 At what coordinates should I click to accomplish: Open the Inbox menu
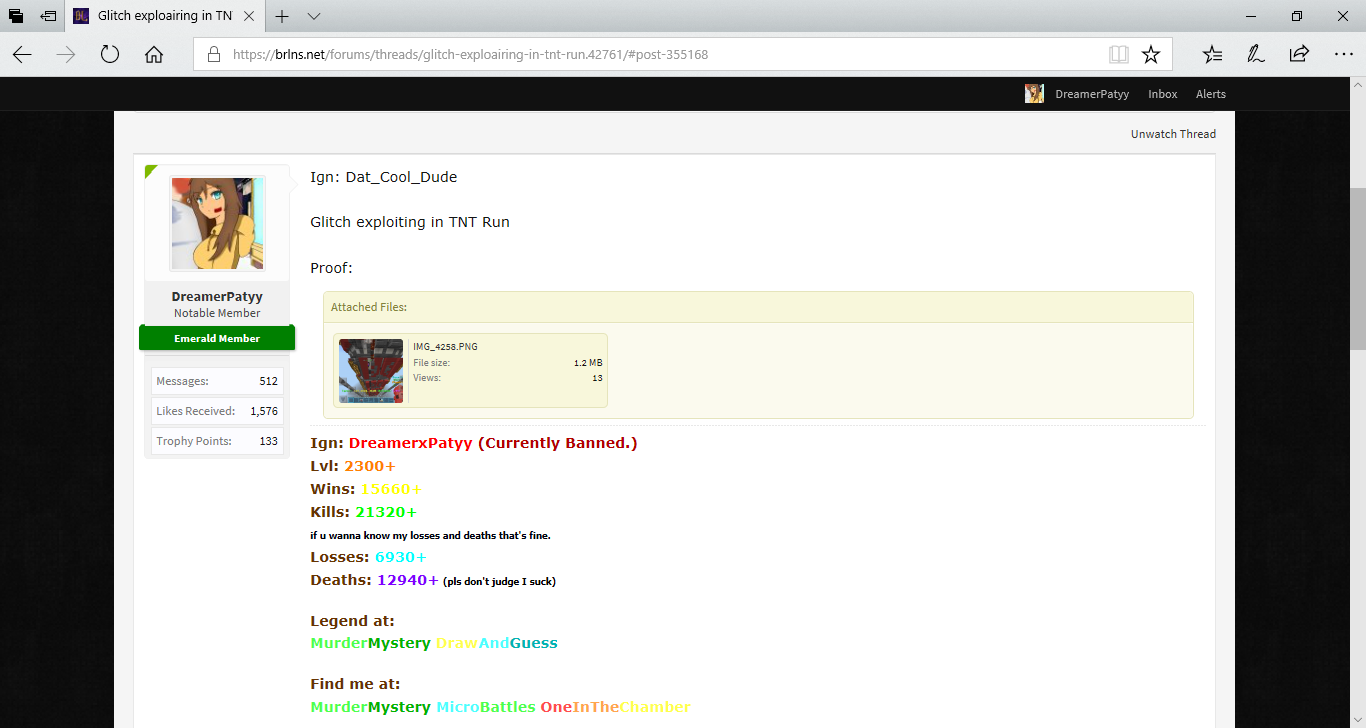1163,94
